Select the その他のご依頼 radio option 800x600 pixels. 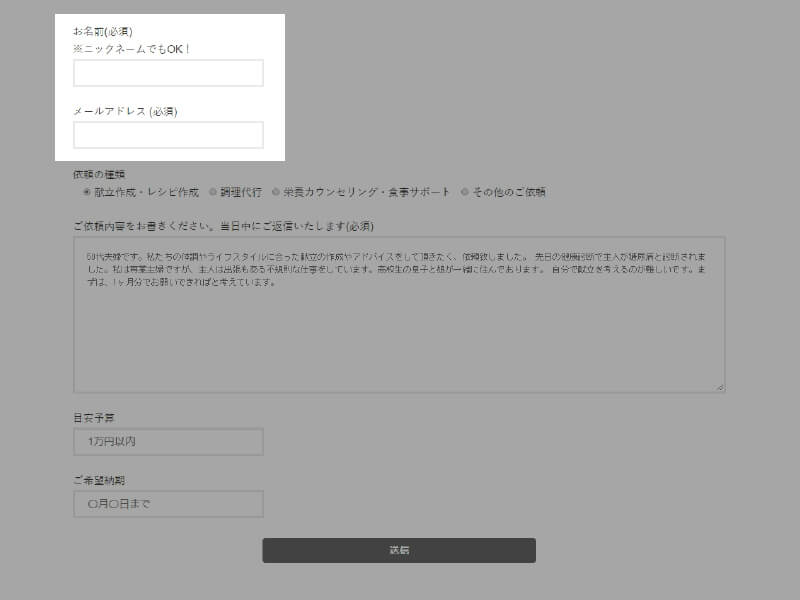(465, 192)
